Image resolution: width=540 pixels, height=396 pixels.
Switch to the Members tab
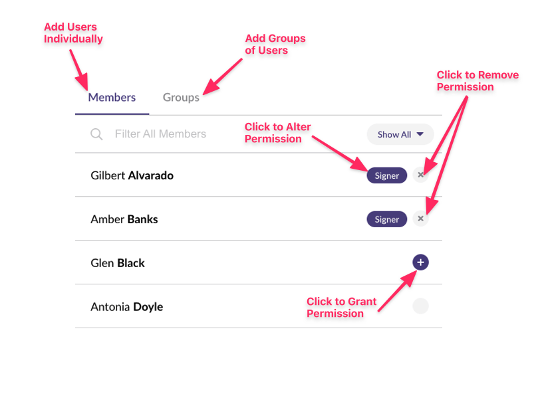click(112, 97)
